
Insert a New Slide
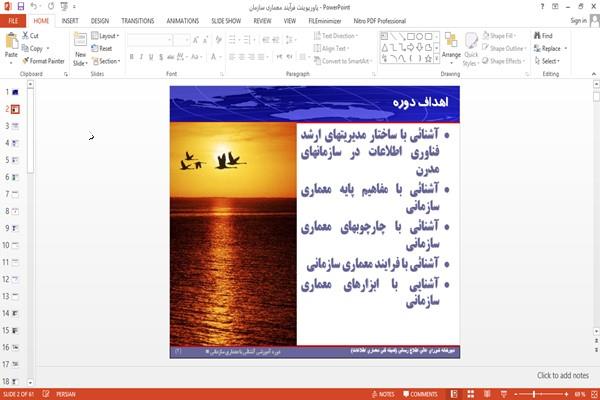click(x=80, y=50)
